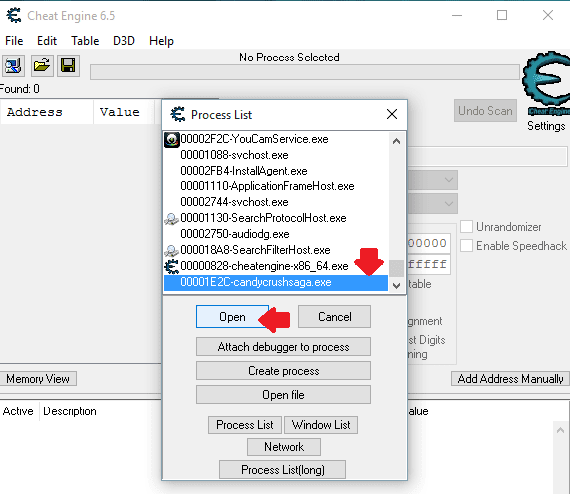Click the Cheat Engine gear logo
570x494 pixels.
point(546,83)
